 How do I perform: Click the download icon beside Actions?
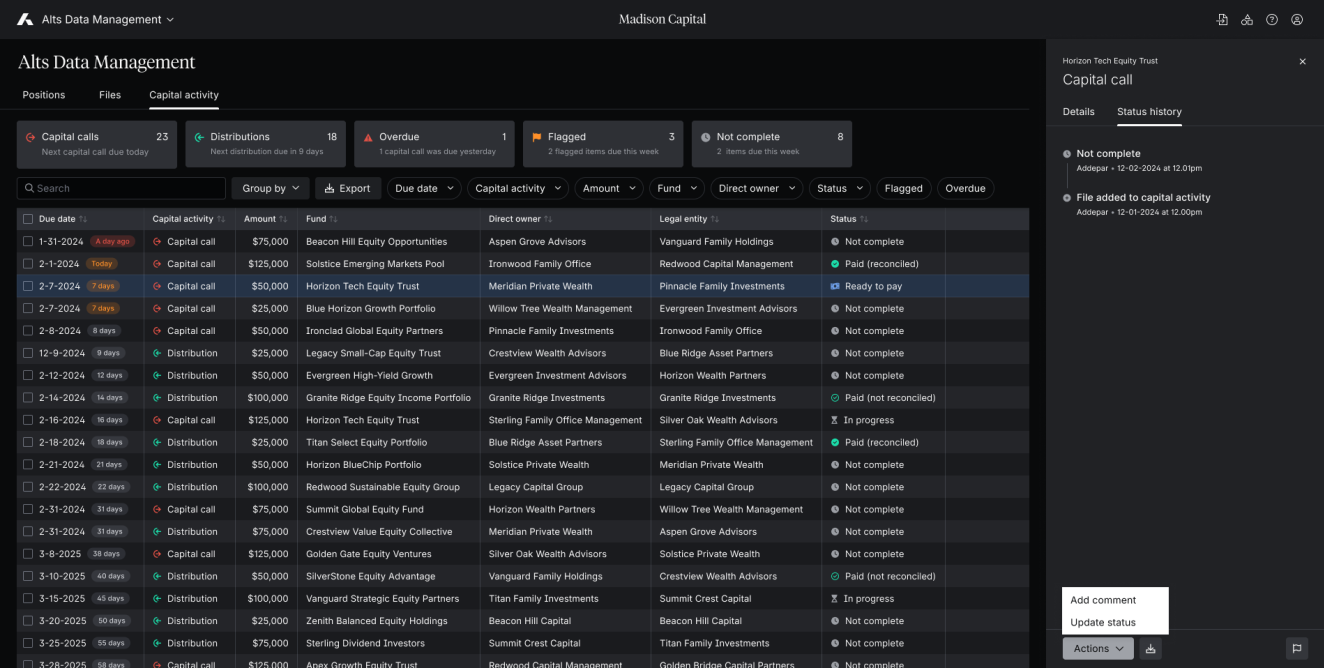[x=1151, y=649]
